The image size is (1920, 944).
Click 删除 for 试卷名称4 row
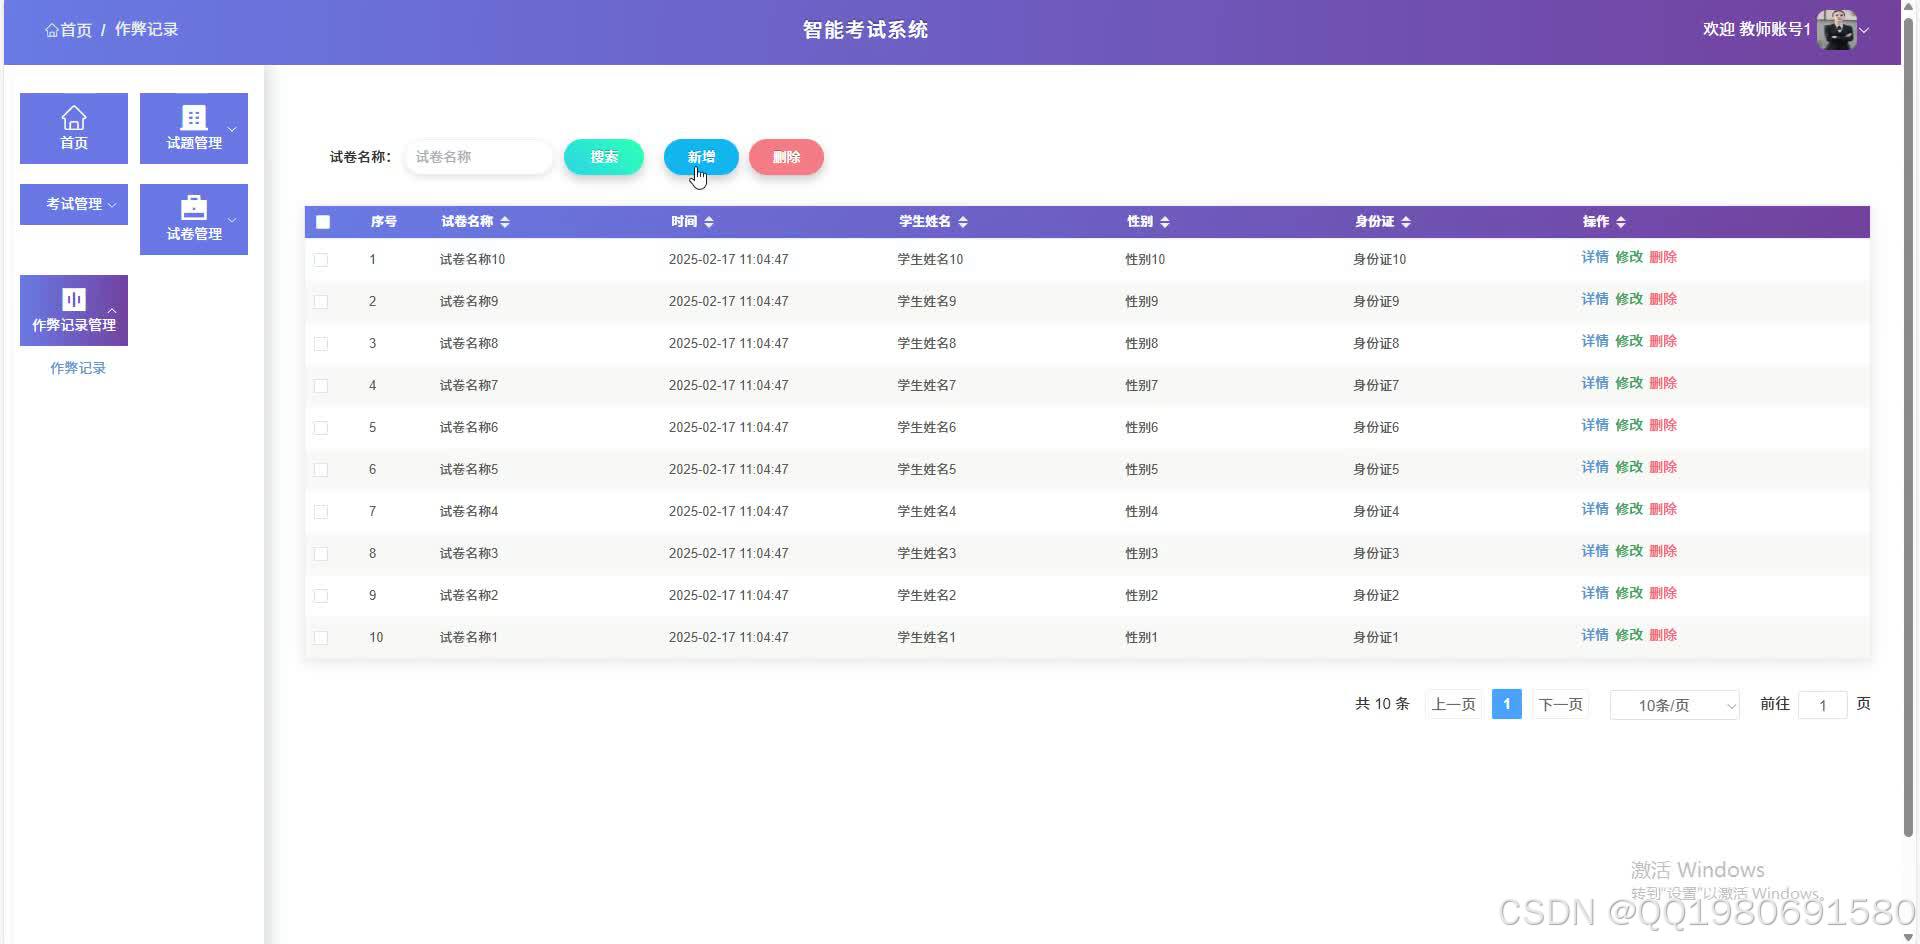click(1663, 509)
